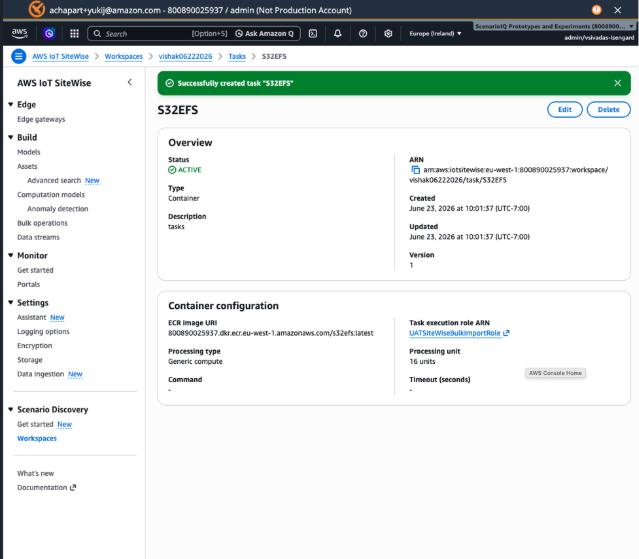Click the Ask Amazon Q button
639x559 pixels.
pyautogui.click(x=264, y=33)
